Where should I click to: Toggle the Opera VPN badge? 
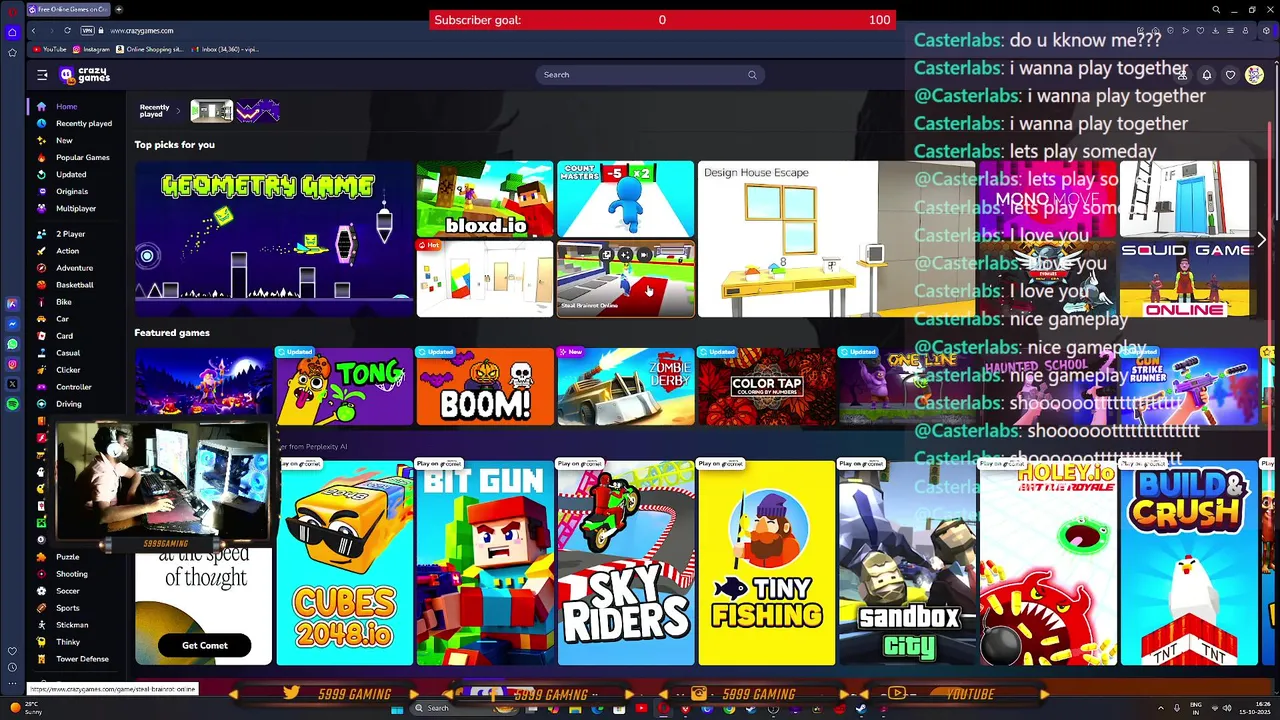(x=87, y=30)
